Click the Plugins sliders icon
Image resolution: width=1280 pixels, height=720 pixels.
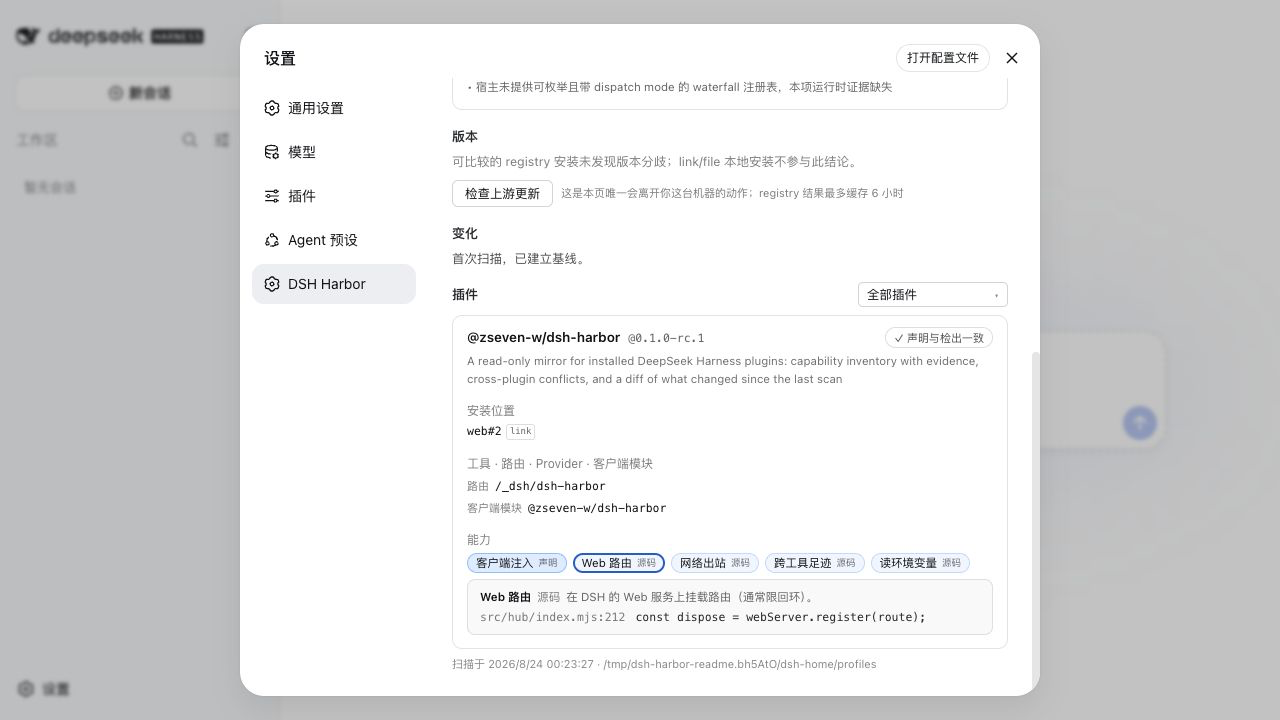coord(272,196)
